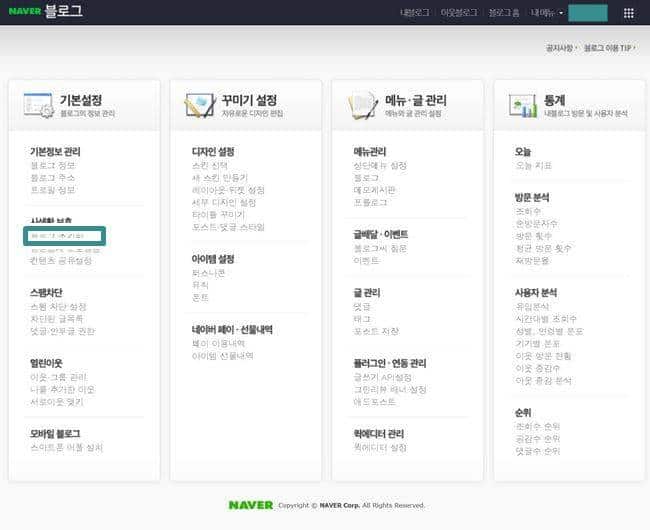The width and height of the screenshot is (650, 530).
Task: Open 블로그 정보 settings
Action: 53,165
